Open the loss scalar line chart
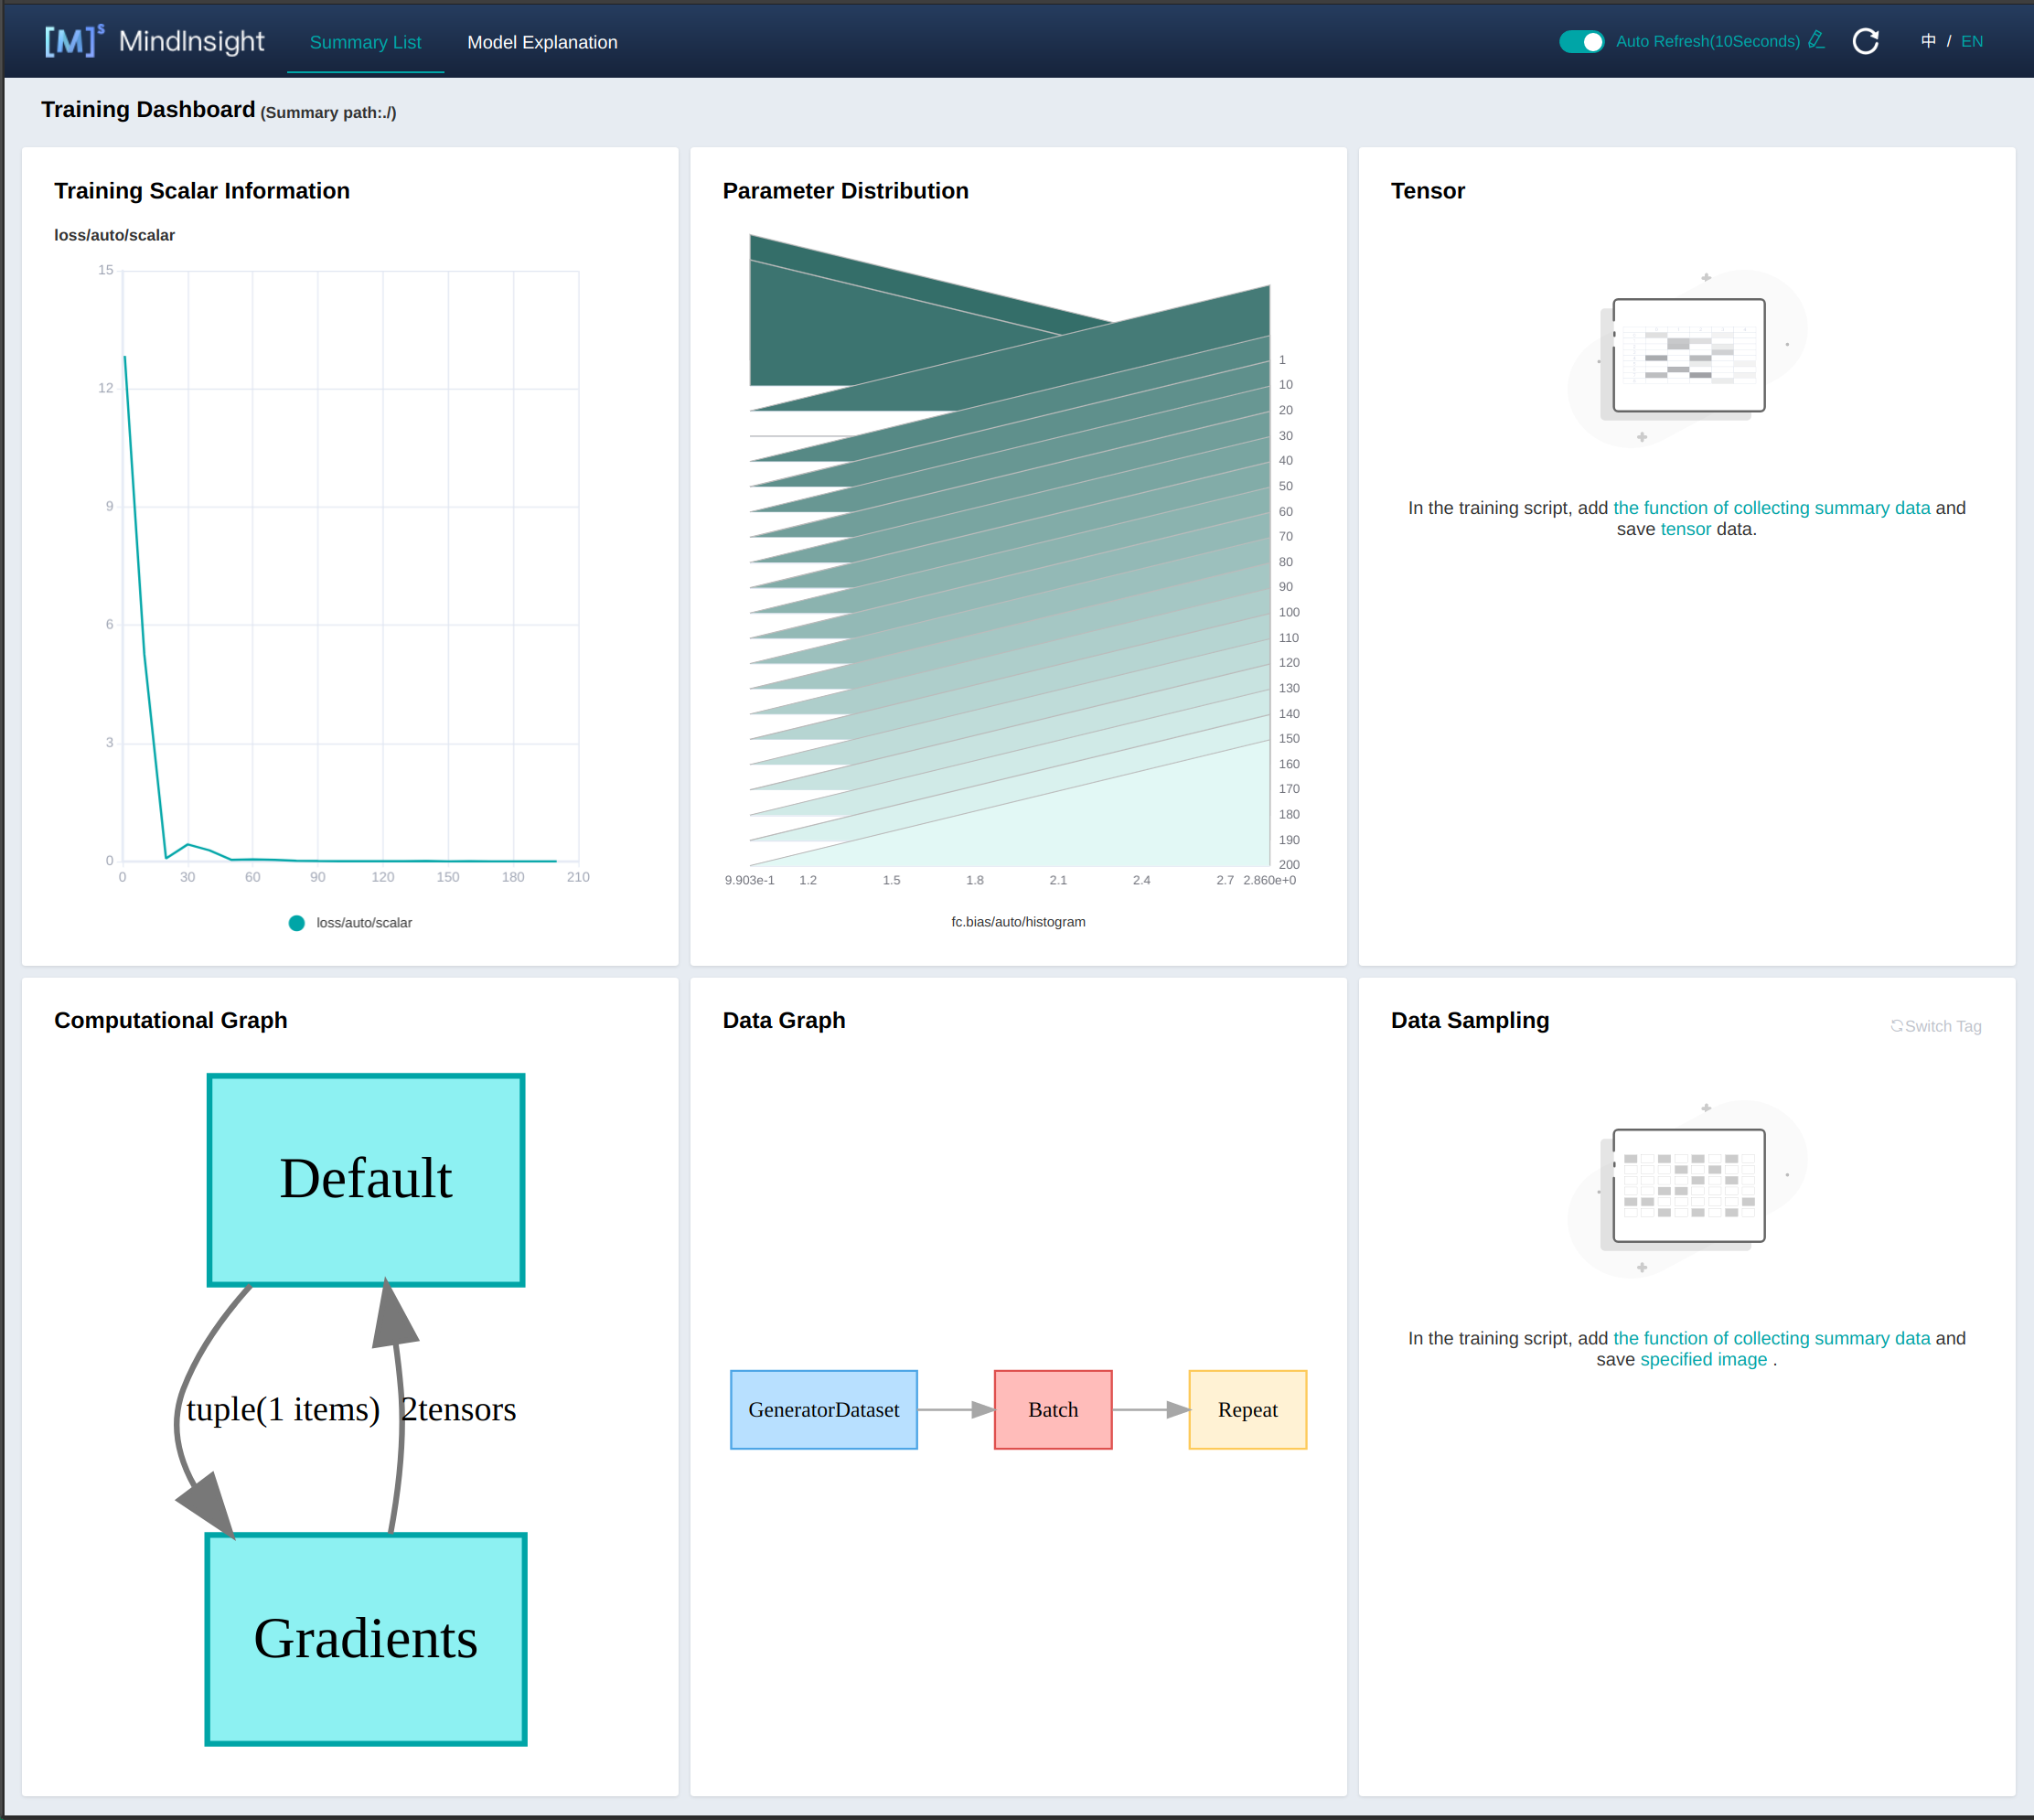This screenshot has width=2034, height=1820. click(x=350, y=566)
